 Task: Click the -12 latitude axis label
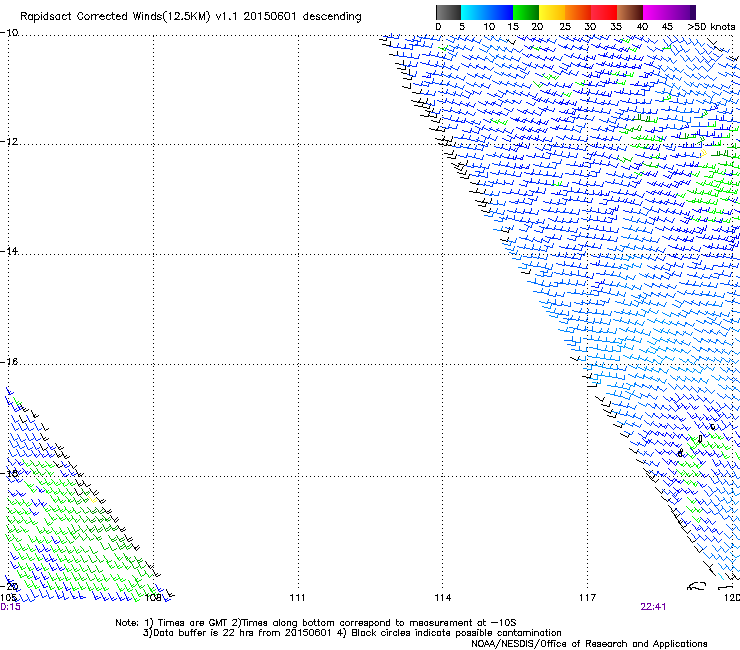(9, 142)
